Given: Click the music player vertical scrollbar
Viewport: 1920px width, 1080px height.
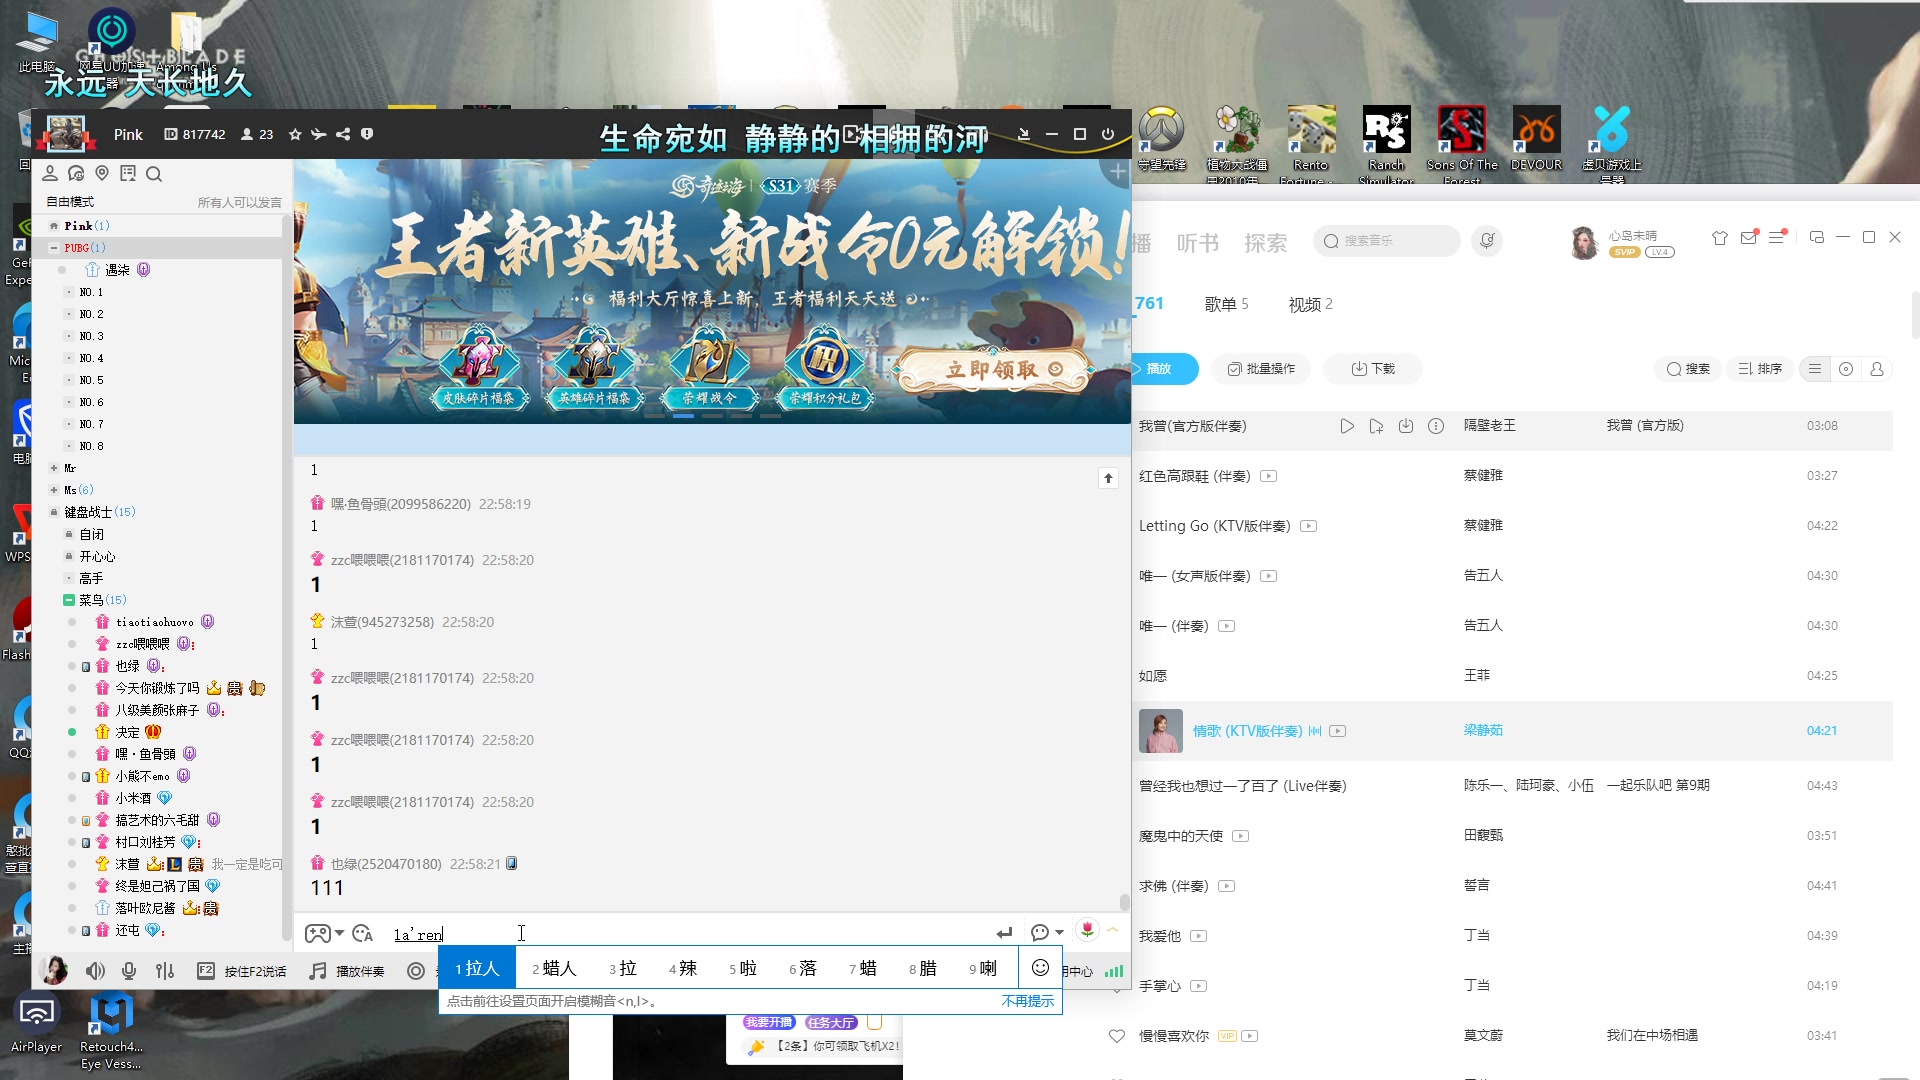Looking at the screenshot, I should click(1914, 313).
